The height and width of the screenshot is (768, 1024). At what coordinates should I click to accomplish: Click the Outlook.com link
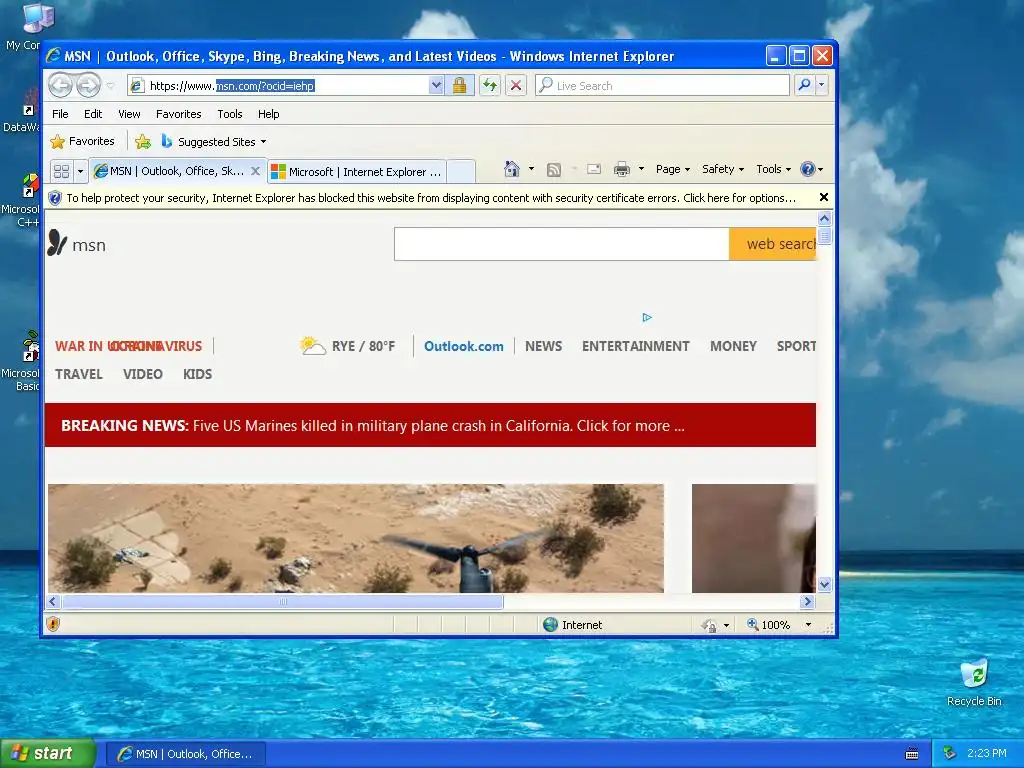[x=464, y=346]
